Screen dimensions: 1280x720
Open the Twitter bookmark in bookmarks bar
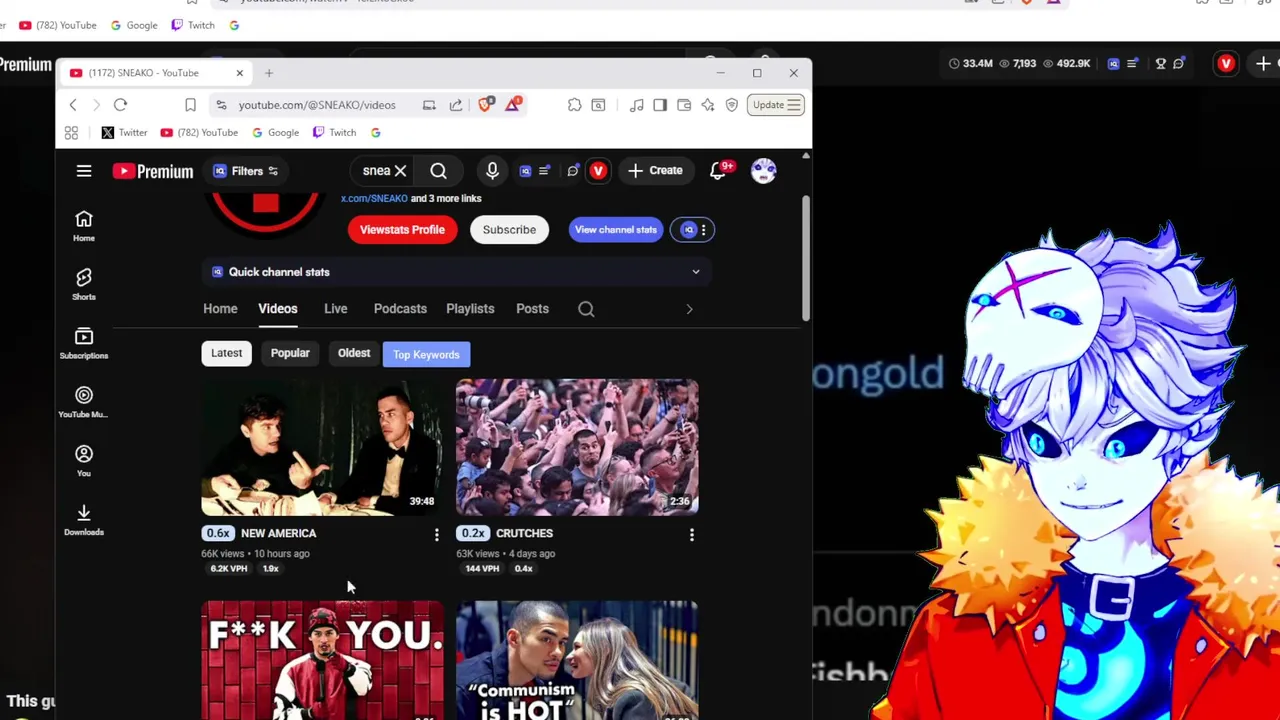(x=124, y=132)
